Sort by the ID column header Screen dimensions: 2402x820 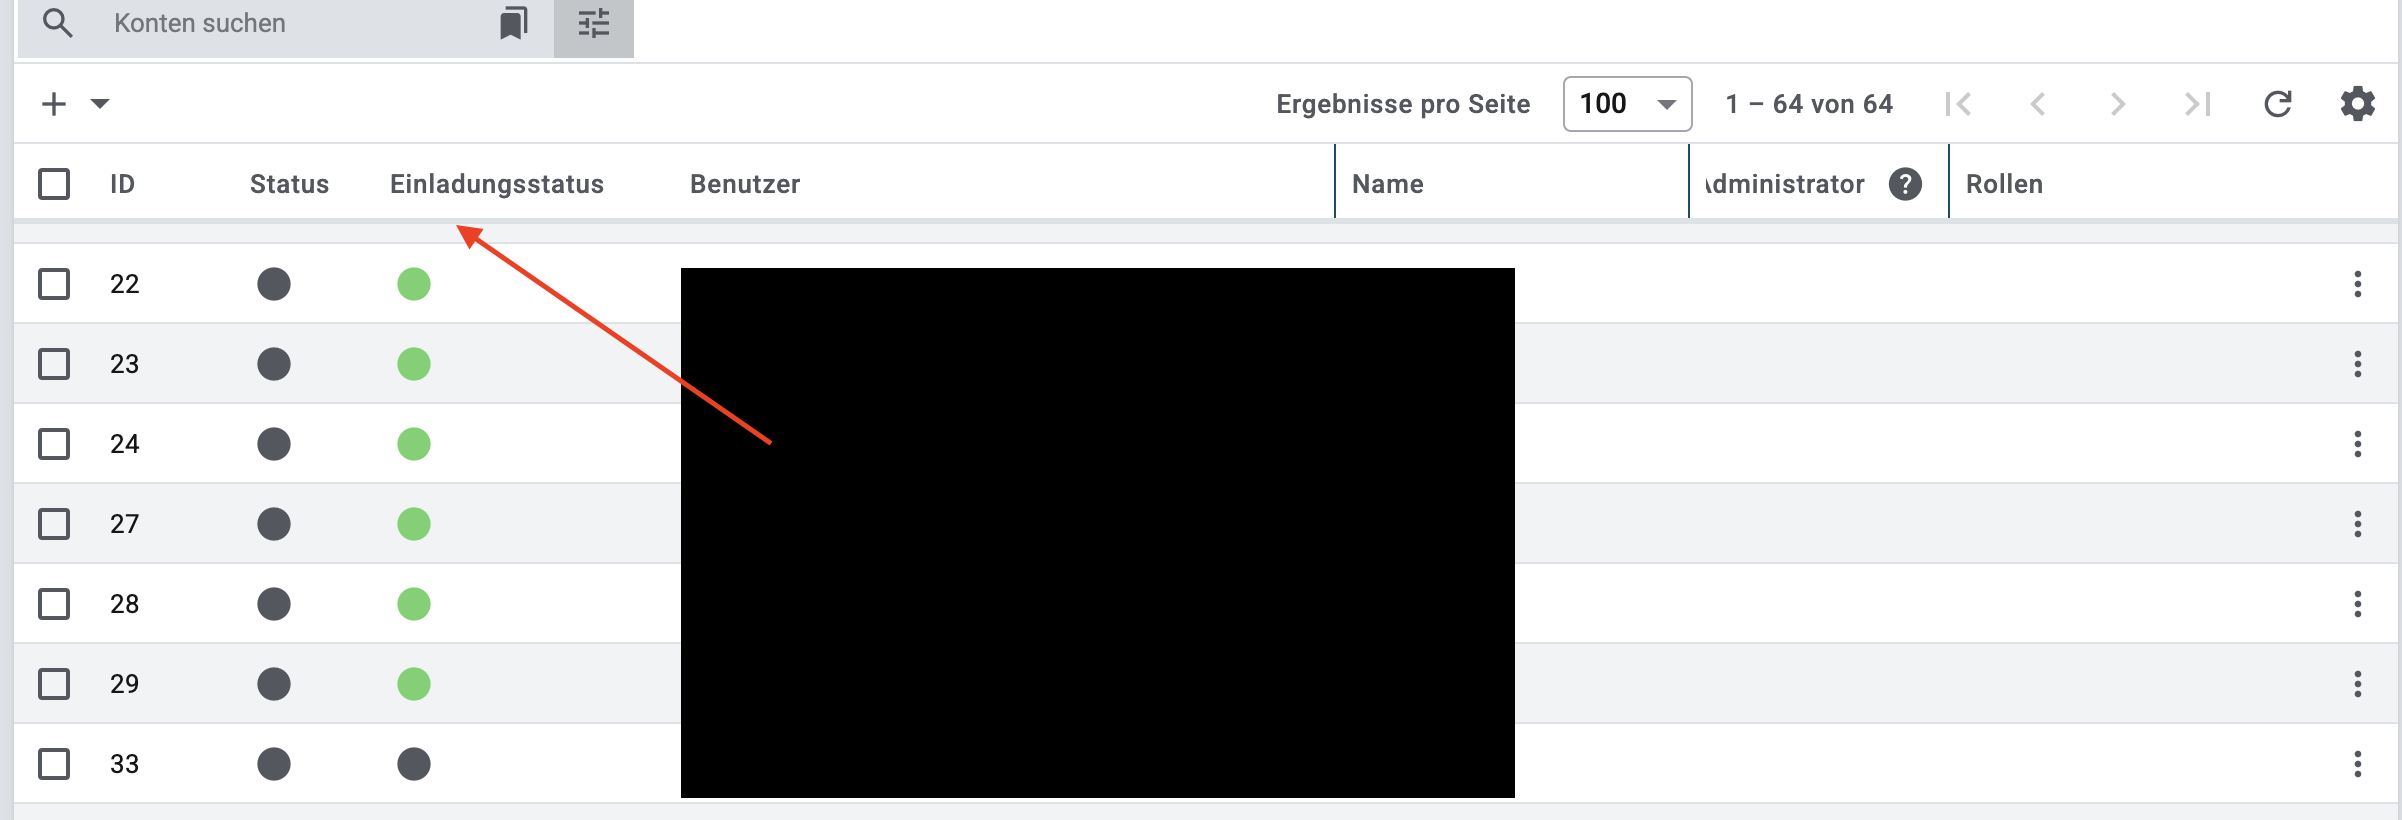(x=122, y=184)
